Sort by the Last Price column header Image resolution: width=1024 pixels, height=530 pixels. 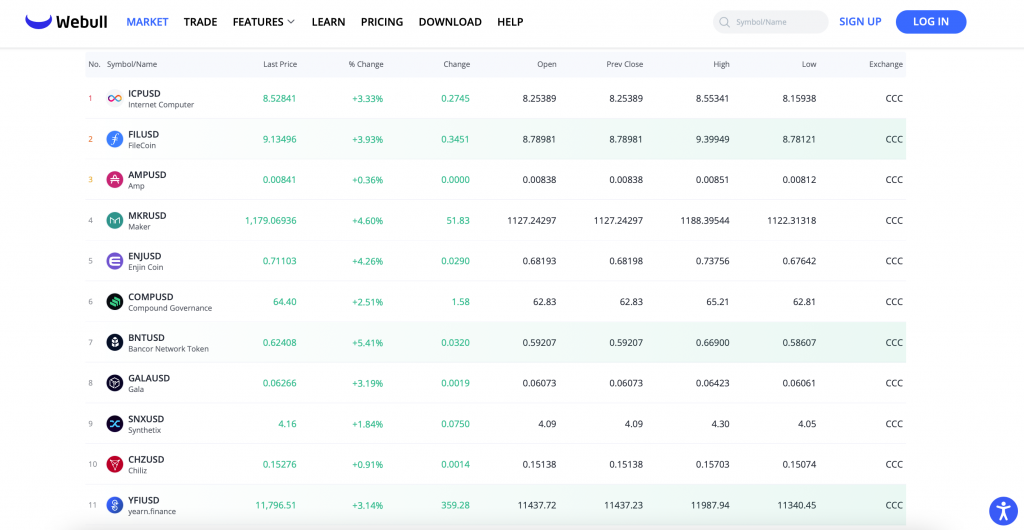(x=280, y=64)
